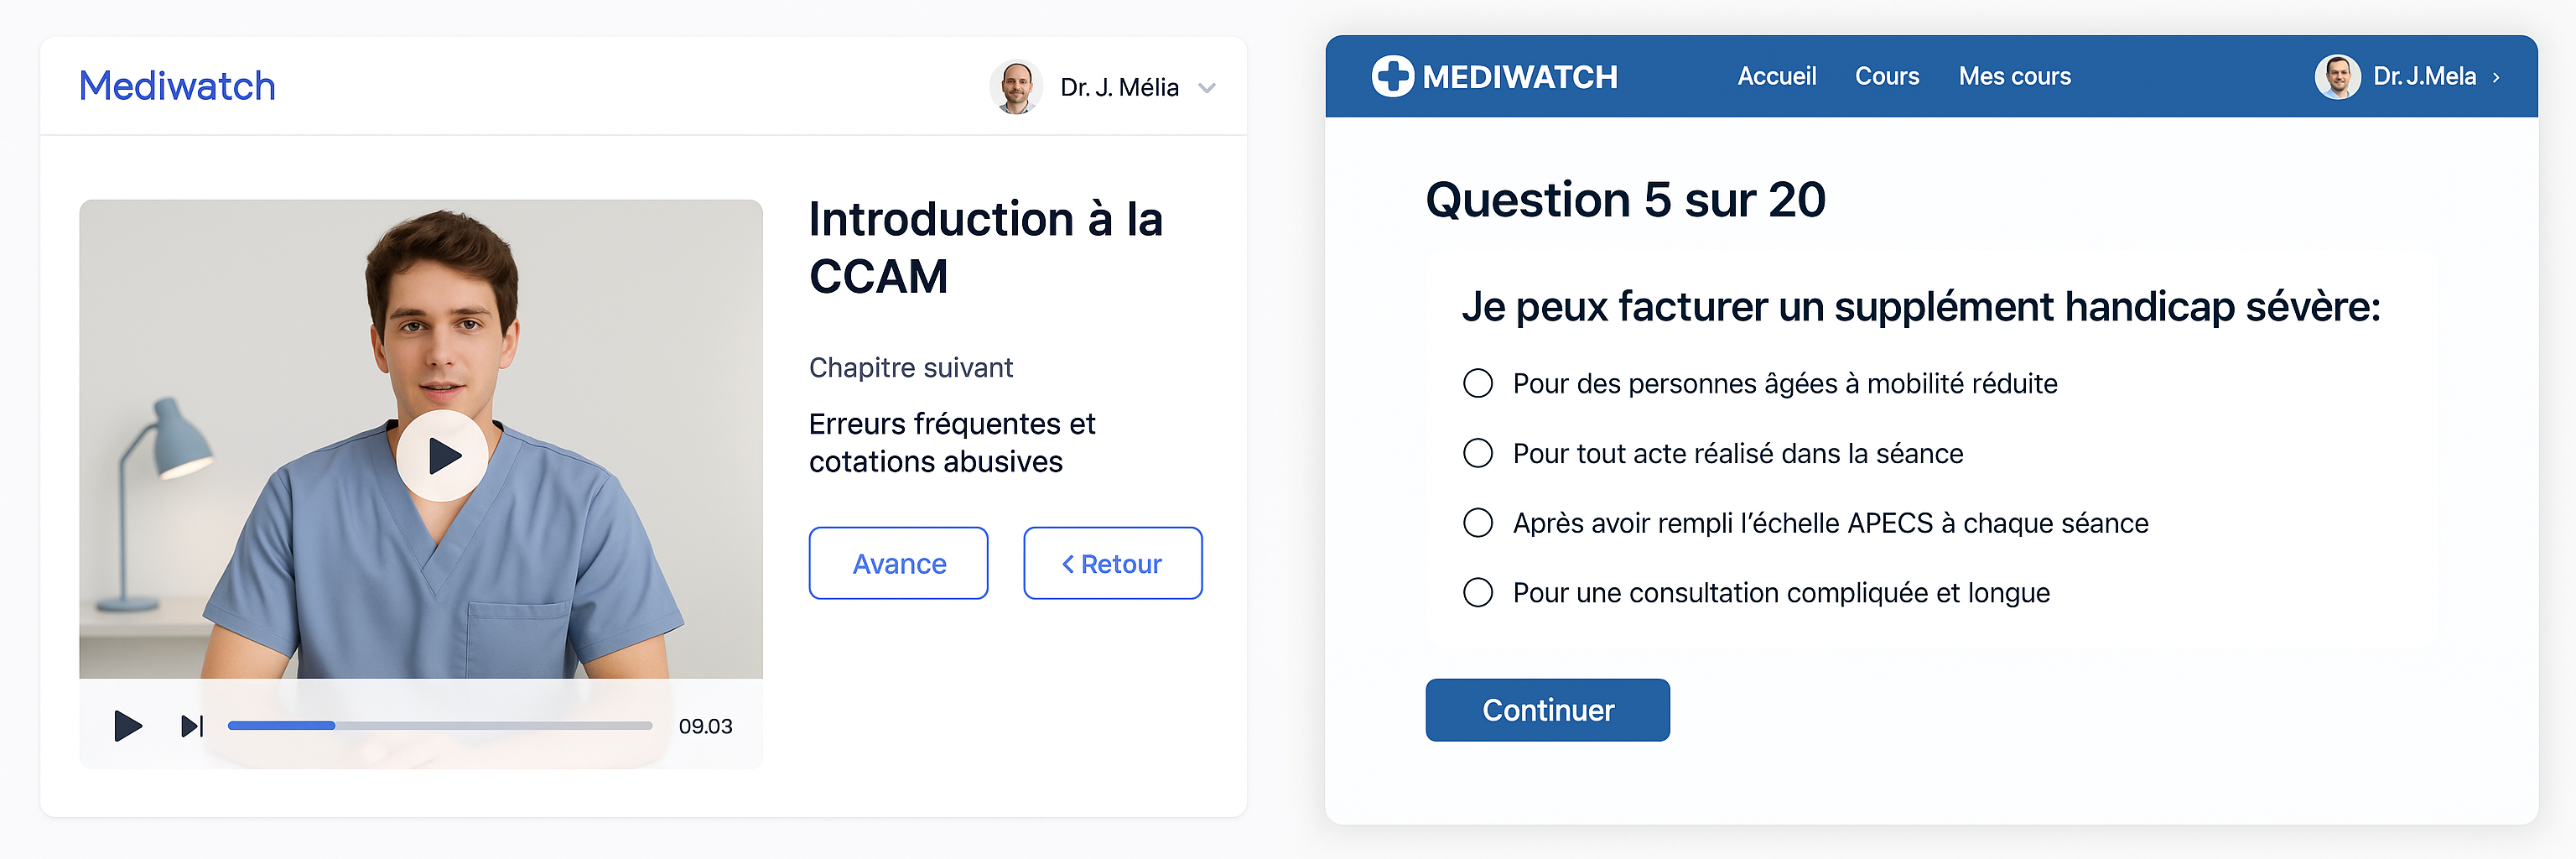Click the Avance button
The width and height of the screenshot is (2576, 859).
pos(898,564)
